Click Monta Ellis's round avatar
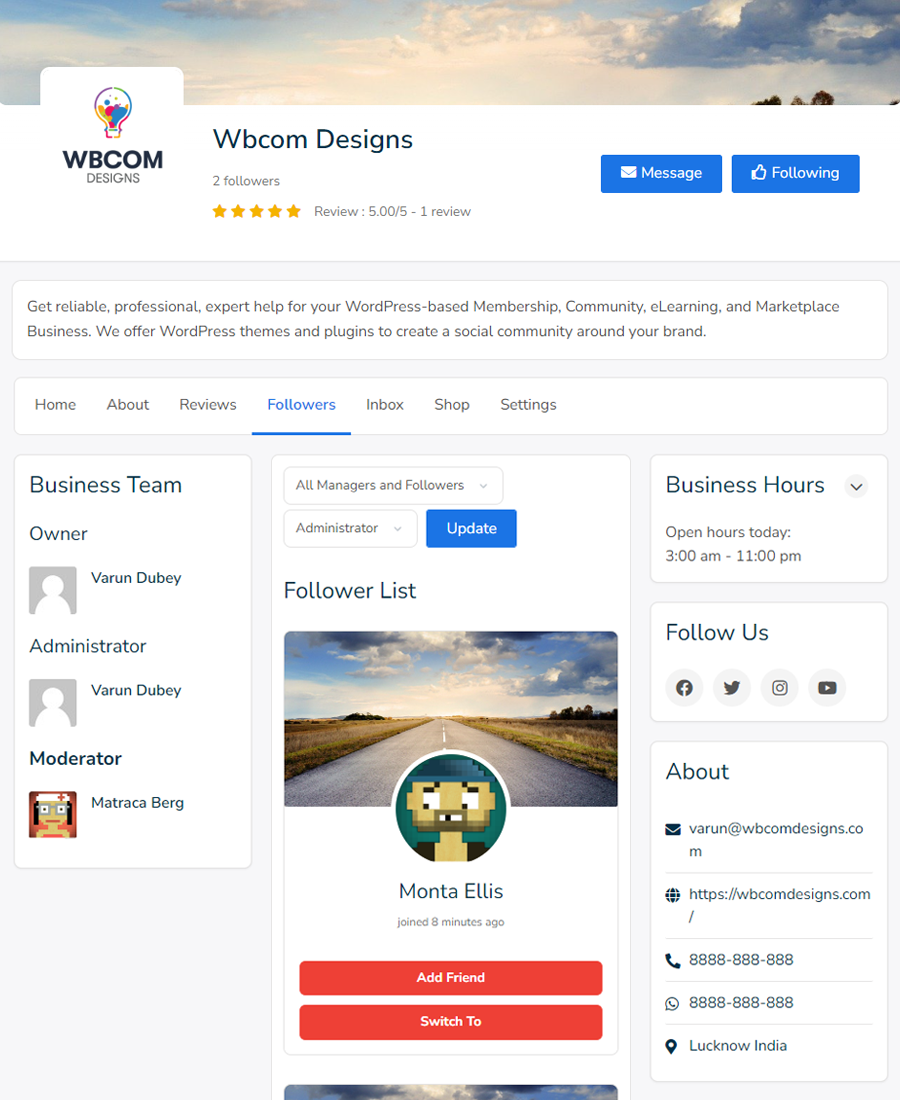 point(450,808)
